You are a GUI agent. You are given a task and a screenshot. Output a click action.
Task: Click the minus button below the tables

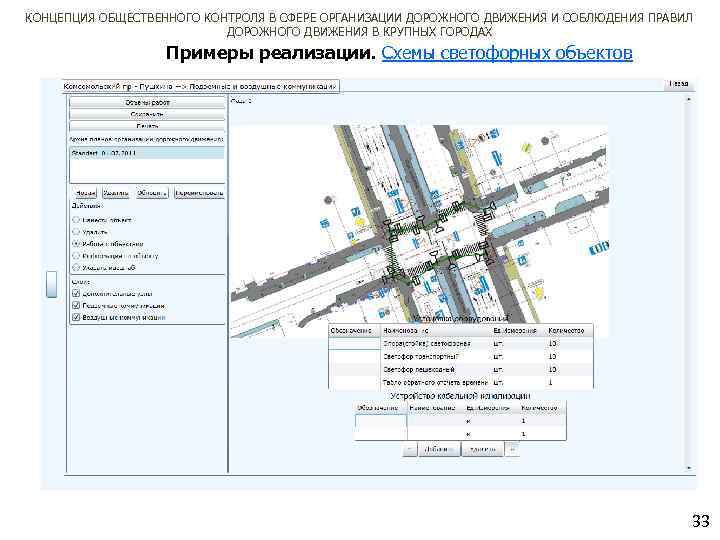tap(410, 450)
